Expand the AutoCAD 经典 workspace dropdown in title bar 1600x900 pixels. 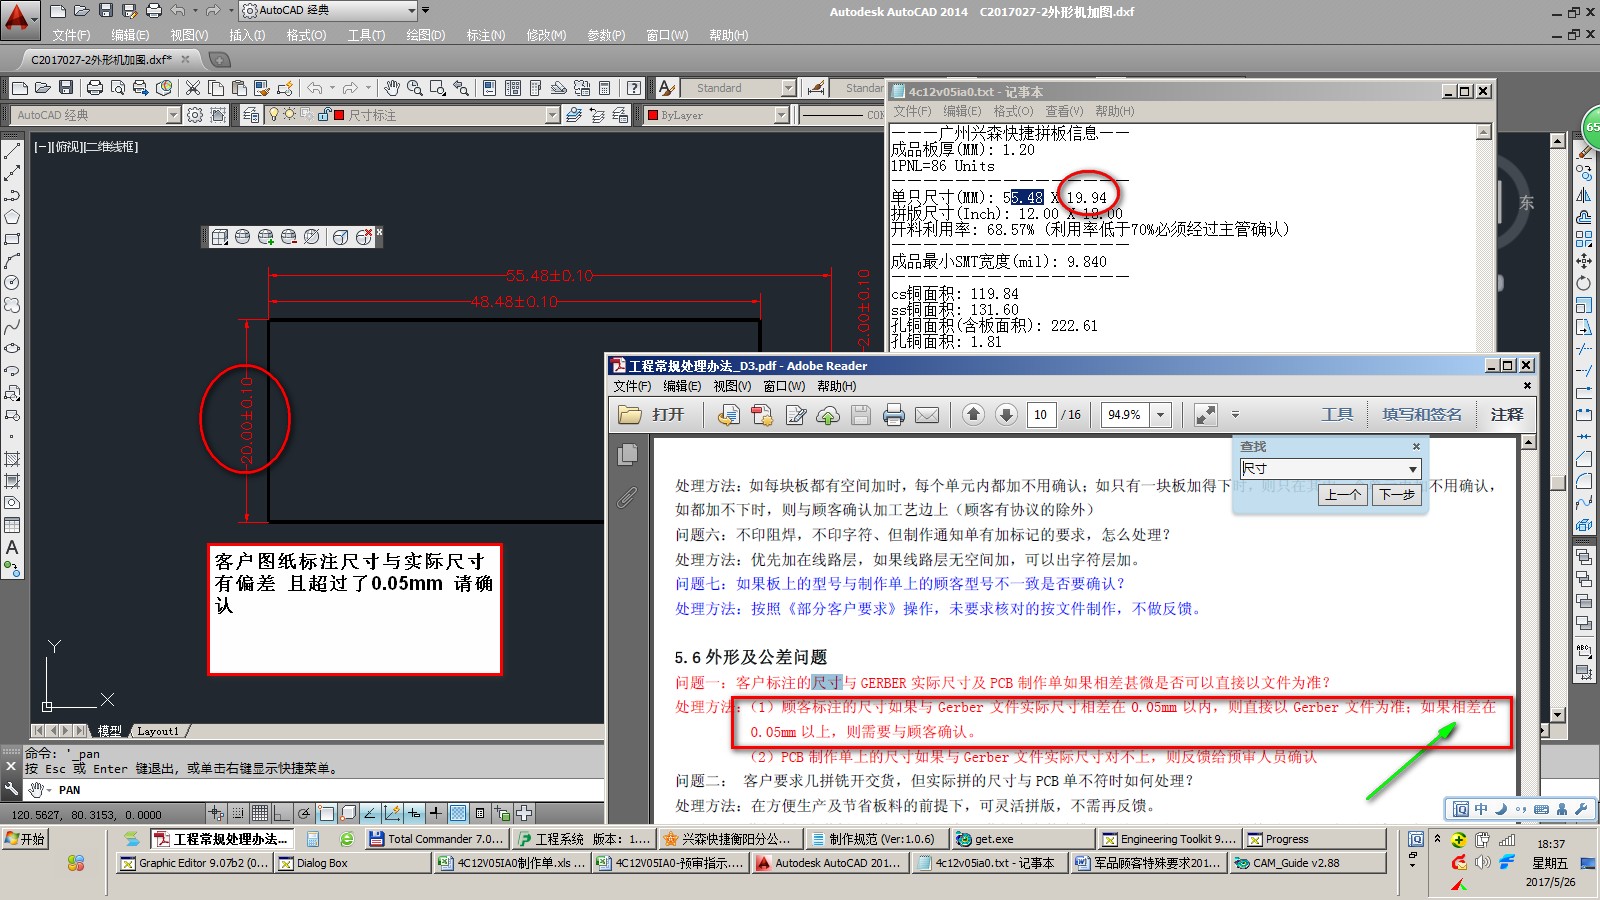click(411, 10)
